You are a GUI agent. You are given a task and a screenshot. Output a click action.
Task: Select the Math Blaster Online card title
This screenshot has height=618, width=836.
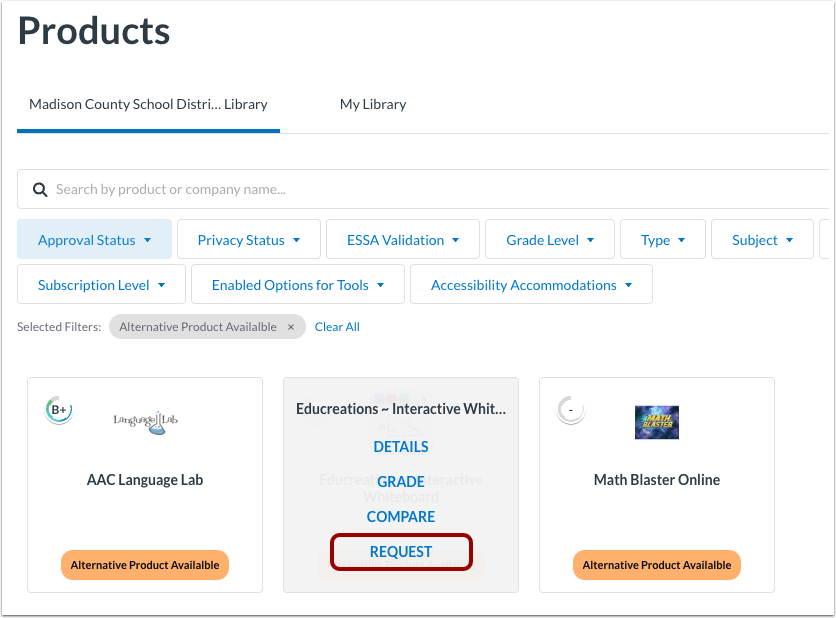pyautogui.click(x=657, y=480)
